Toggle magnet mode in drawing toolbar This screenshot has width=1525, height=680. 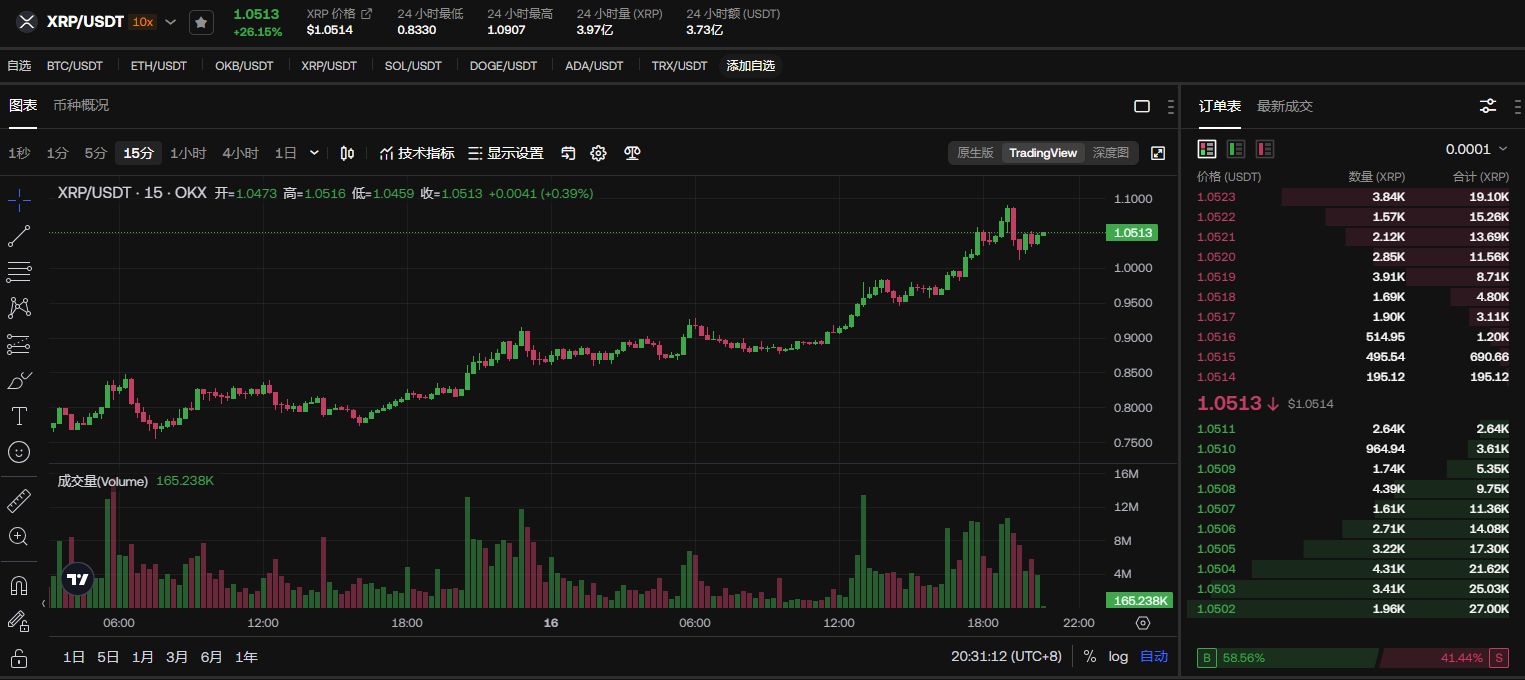pos(19,585)
